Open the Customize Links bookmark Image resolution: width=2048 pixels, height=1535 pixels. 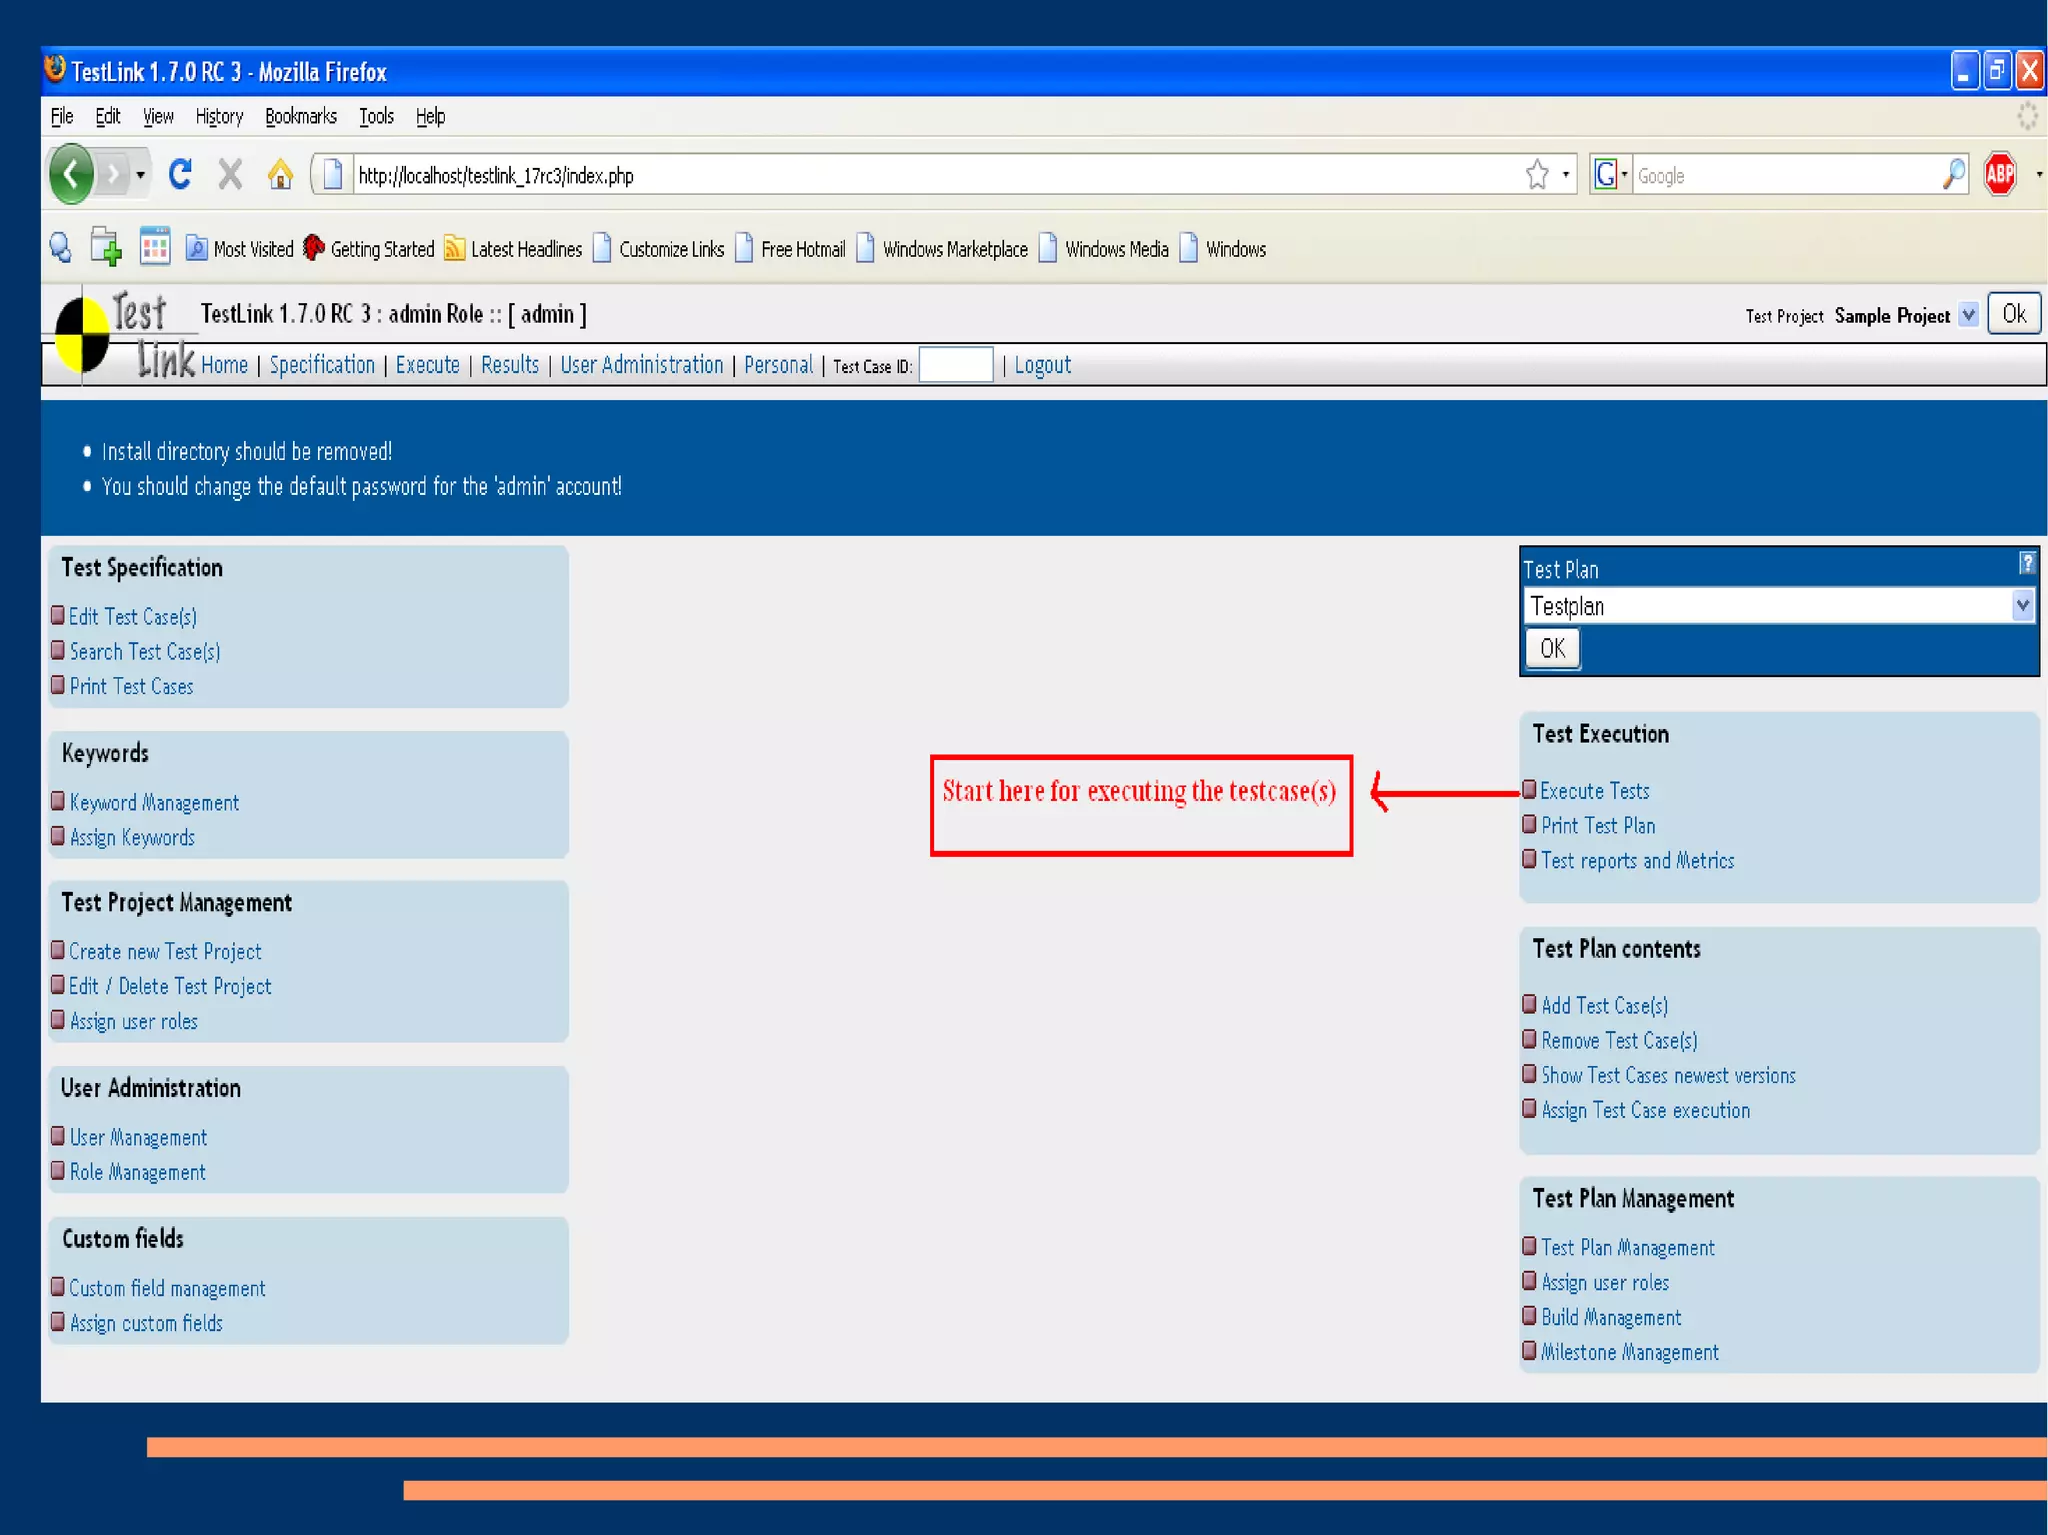pos(658,249)
